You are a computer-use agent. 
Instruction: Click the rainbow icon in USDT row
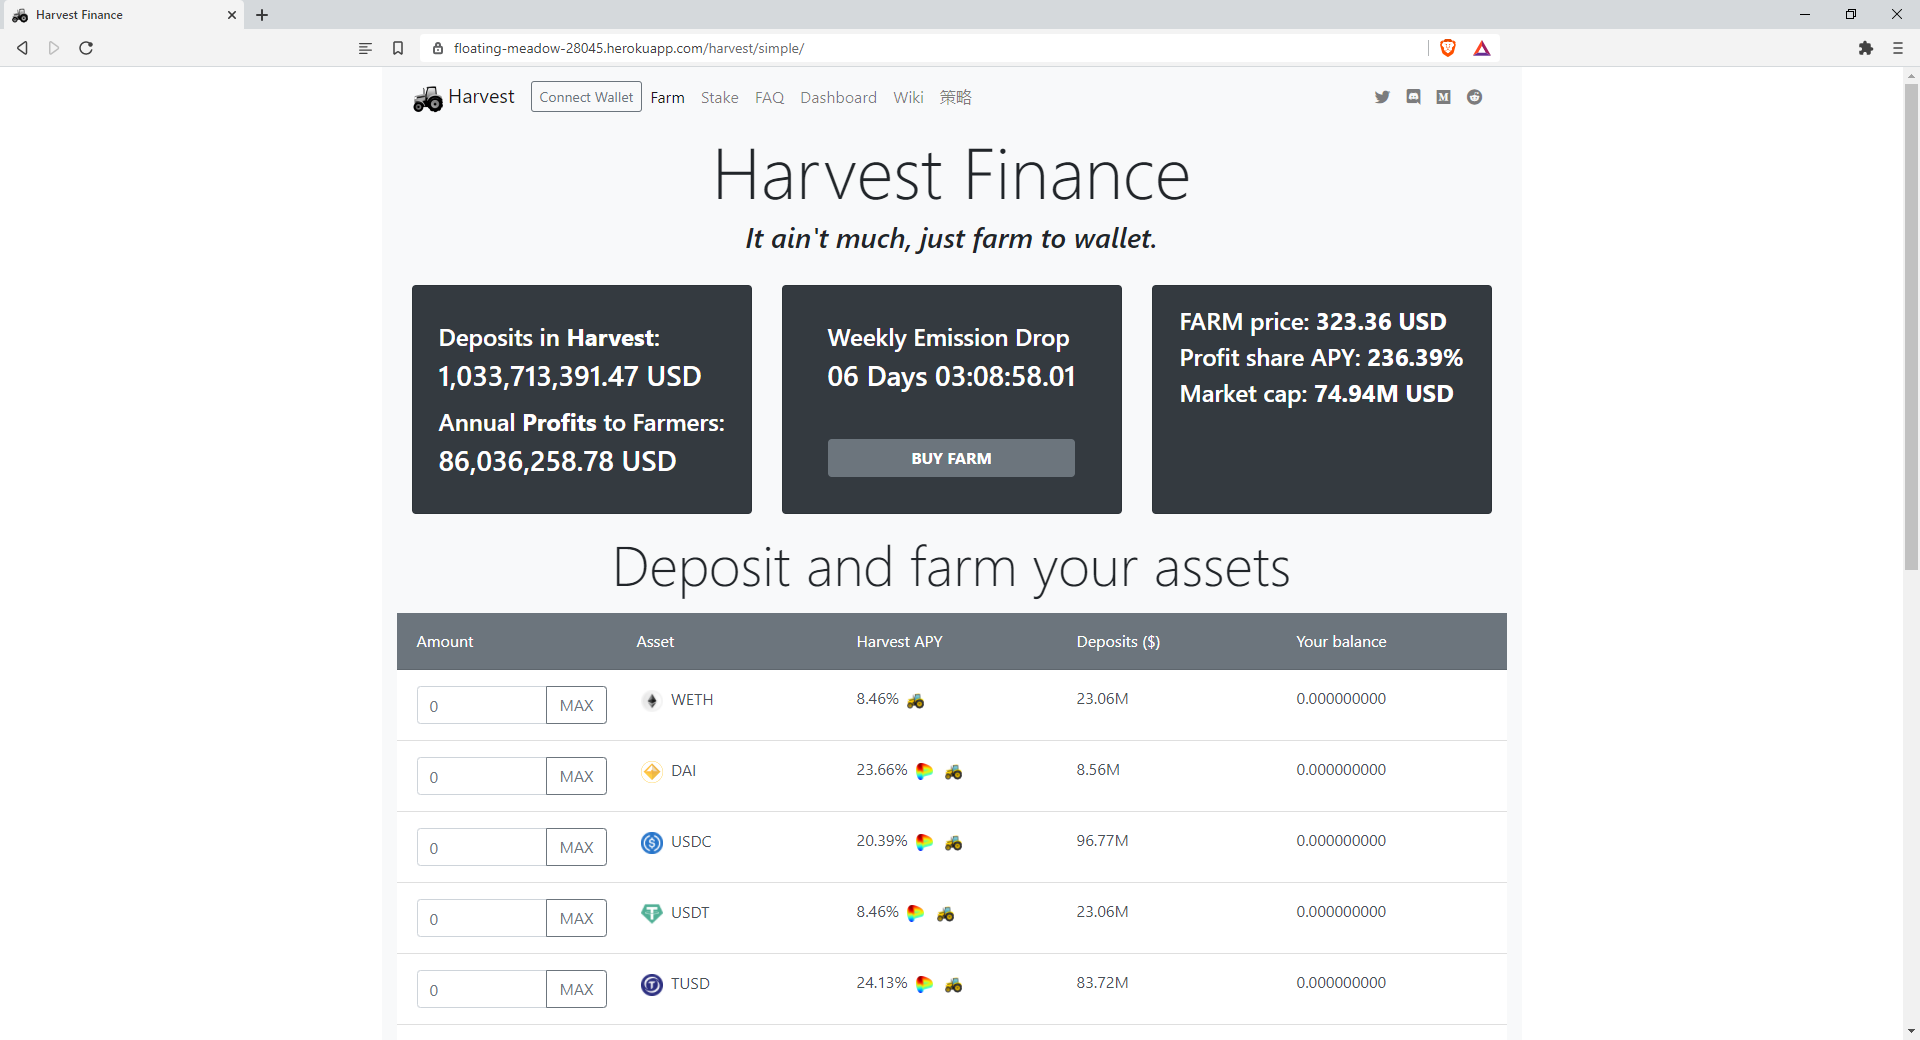pyautogui.click(x=915, y=913)
